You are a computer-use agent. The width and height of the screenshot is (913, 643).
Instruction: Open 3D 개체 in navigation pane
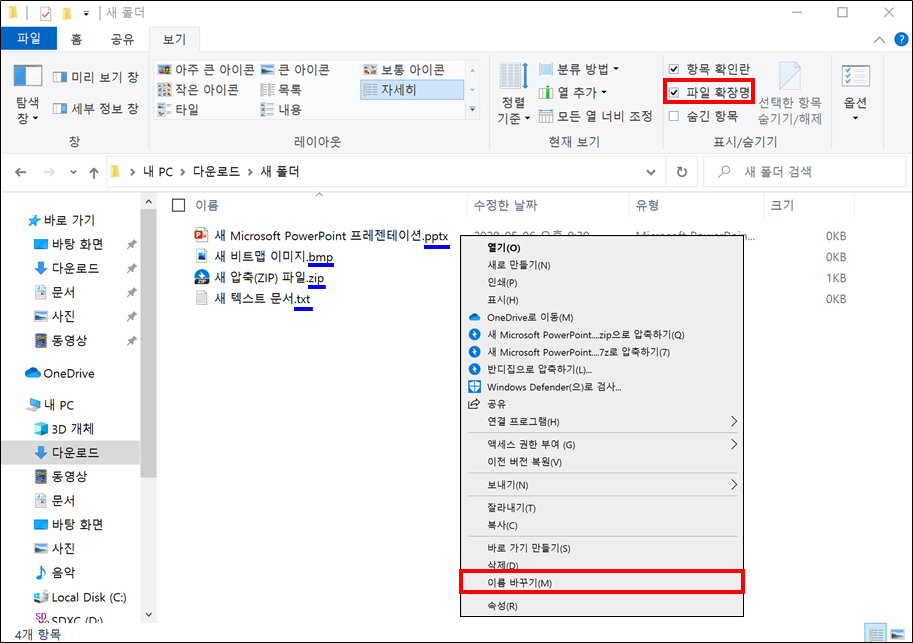64,429
